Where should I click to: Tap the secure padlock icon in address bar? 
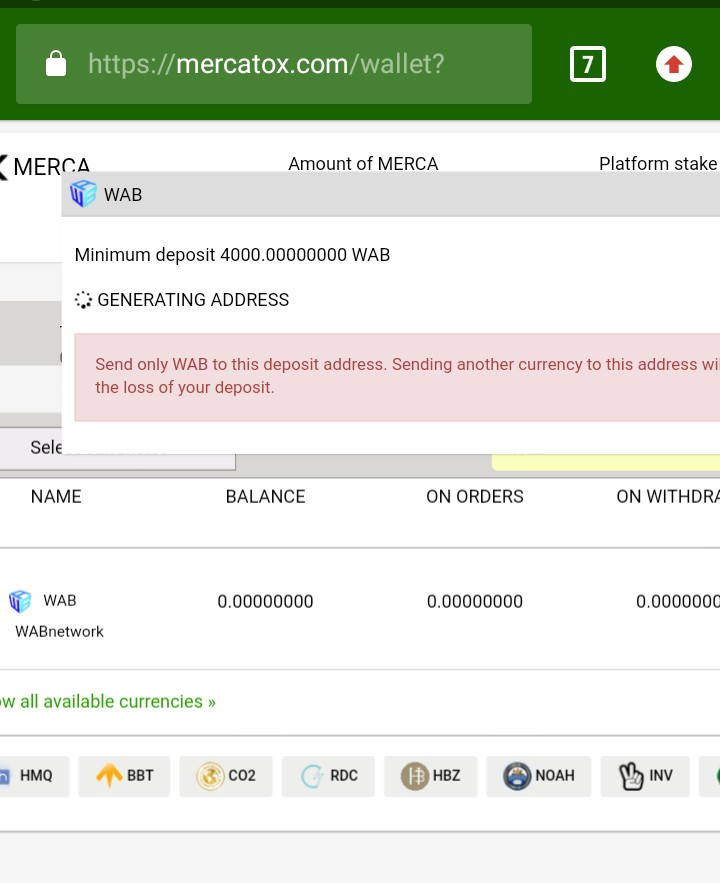point(56,64)
